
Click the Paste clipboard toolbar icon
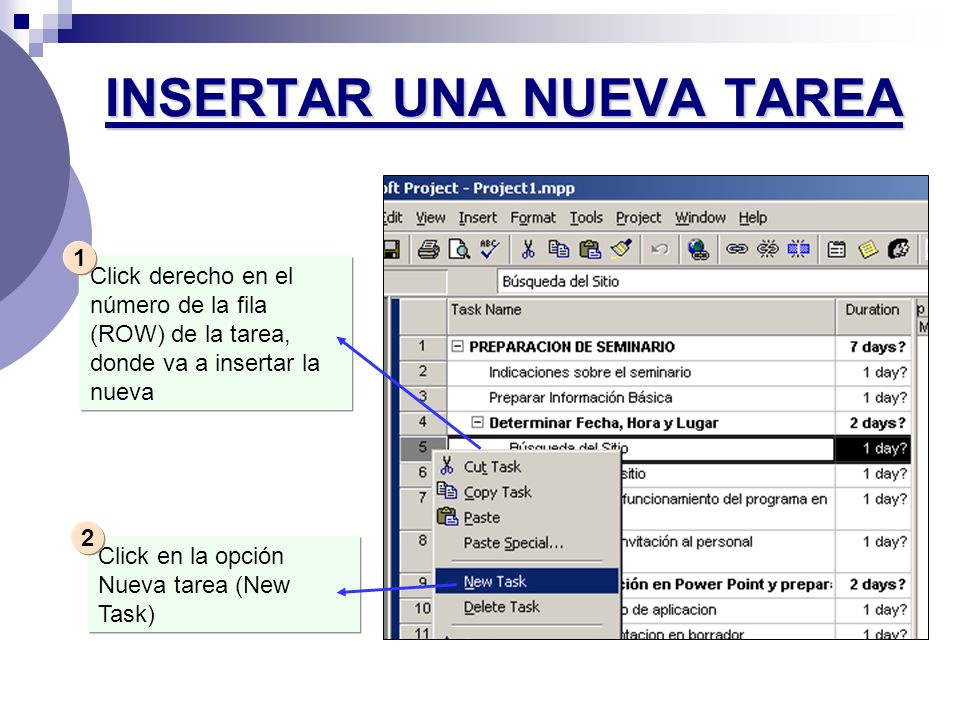[590, 249]
